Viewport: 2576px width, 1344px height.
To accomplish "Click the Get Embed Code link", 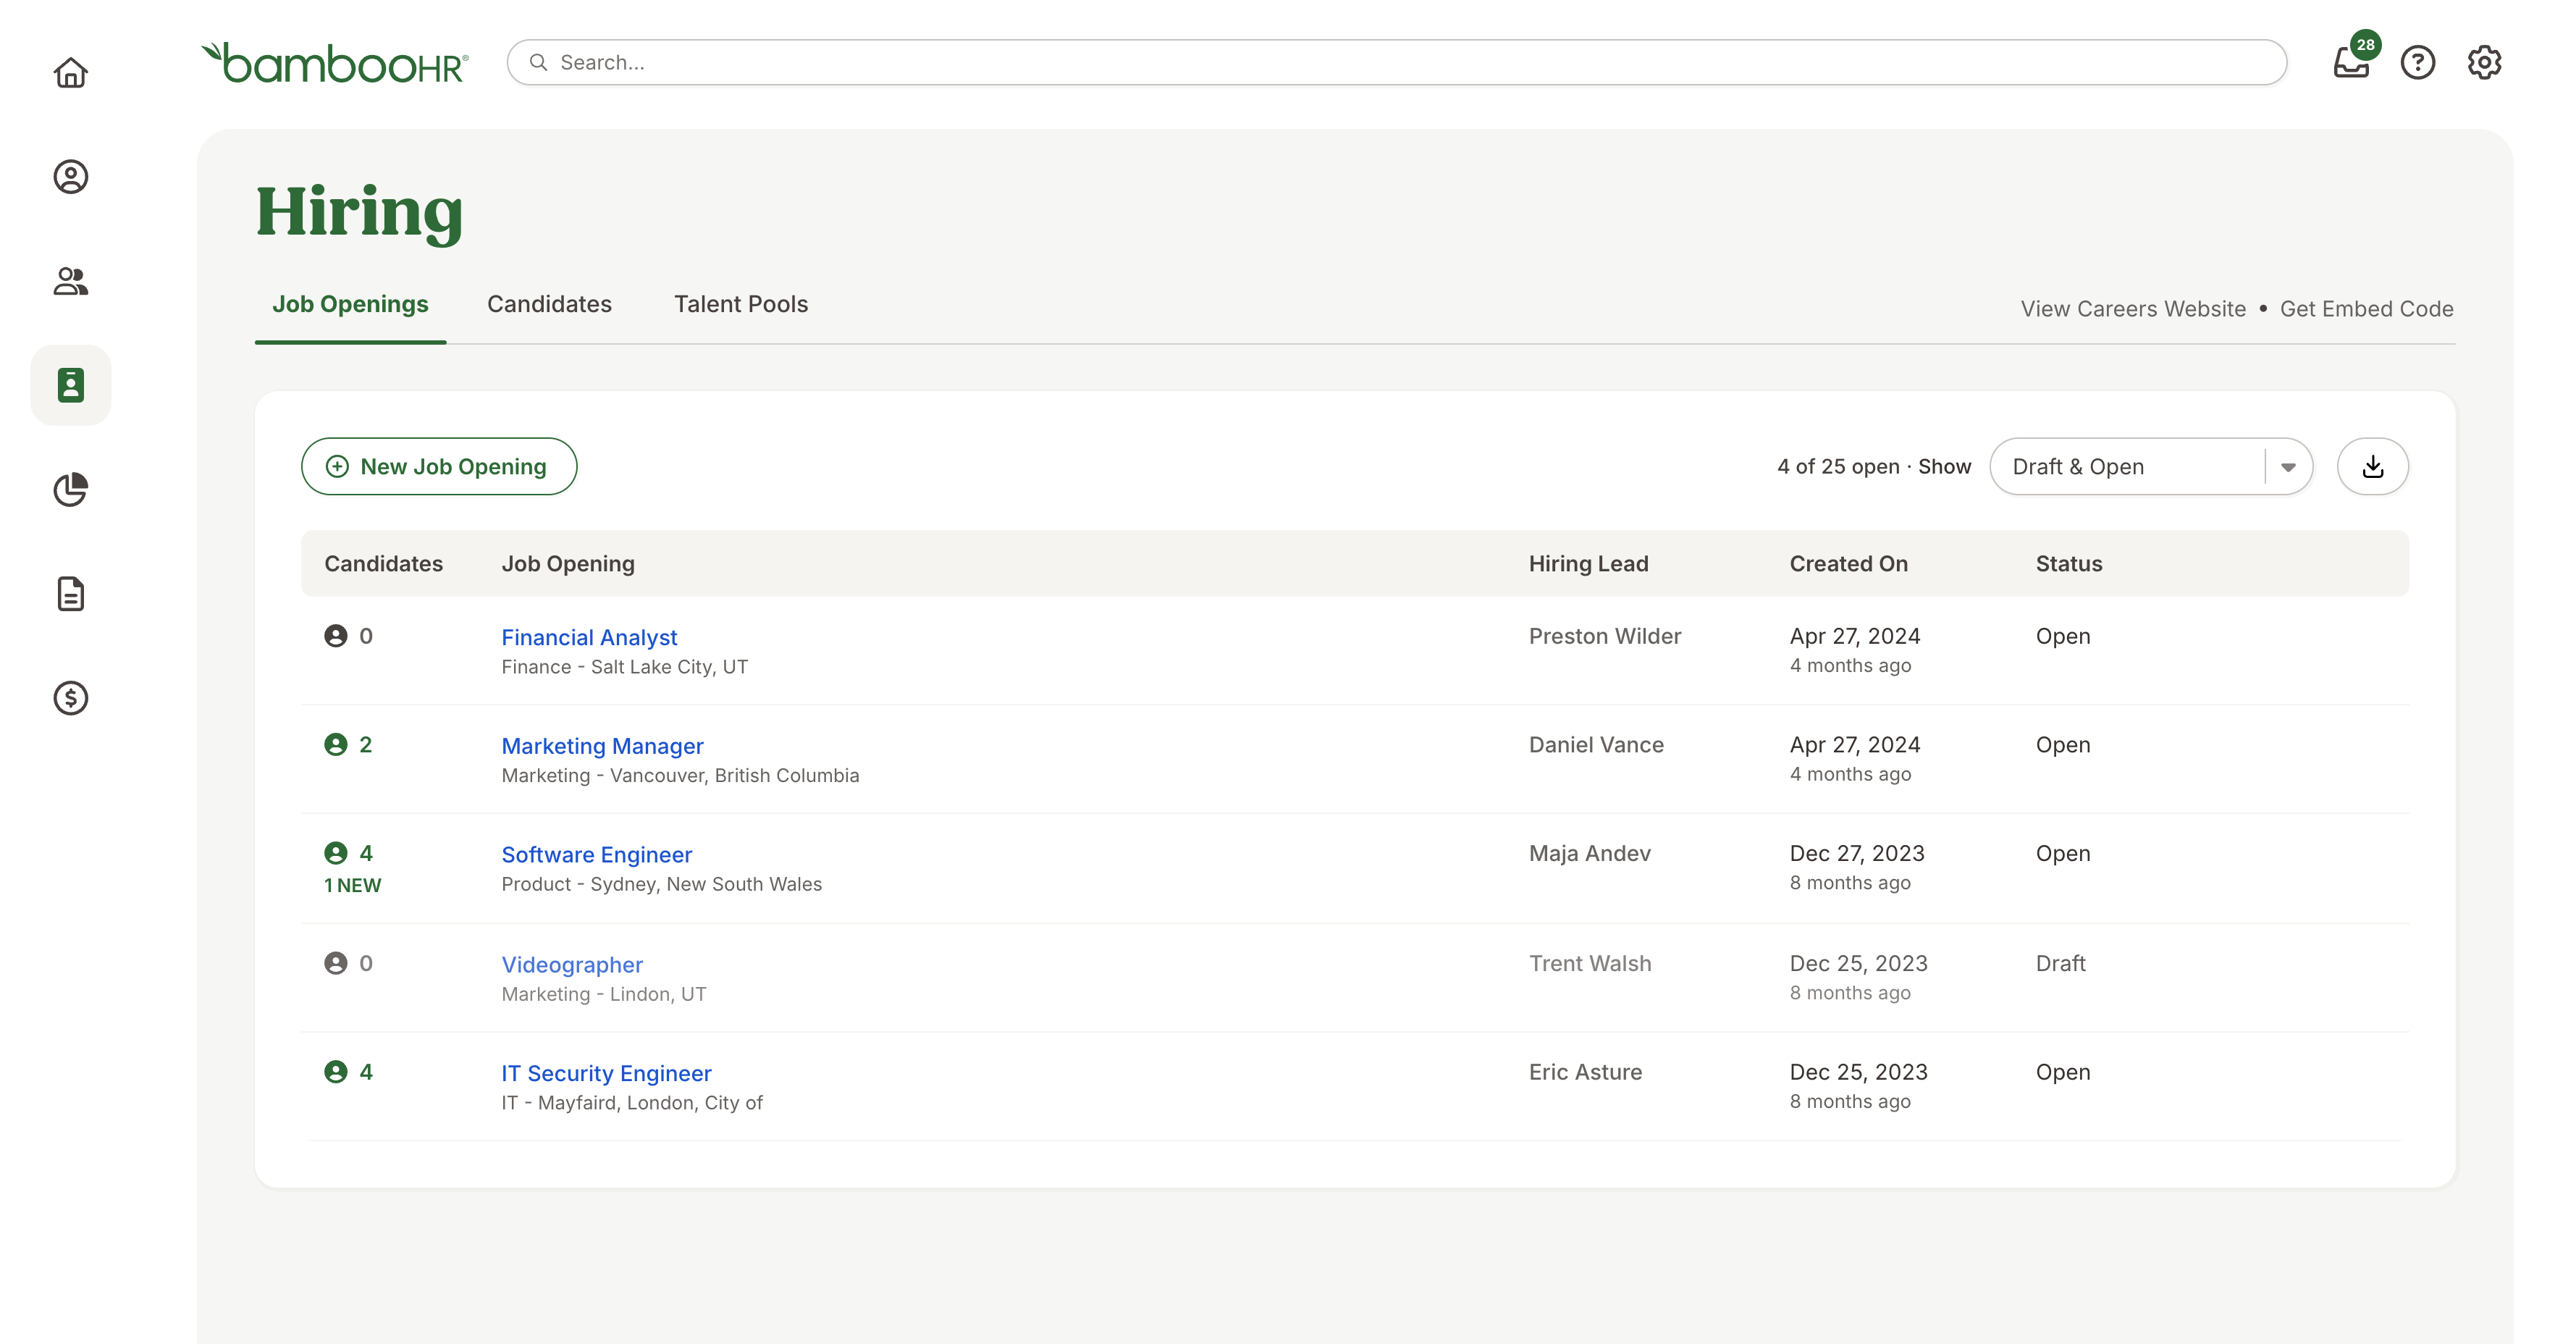I will tap(2366, 309).
